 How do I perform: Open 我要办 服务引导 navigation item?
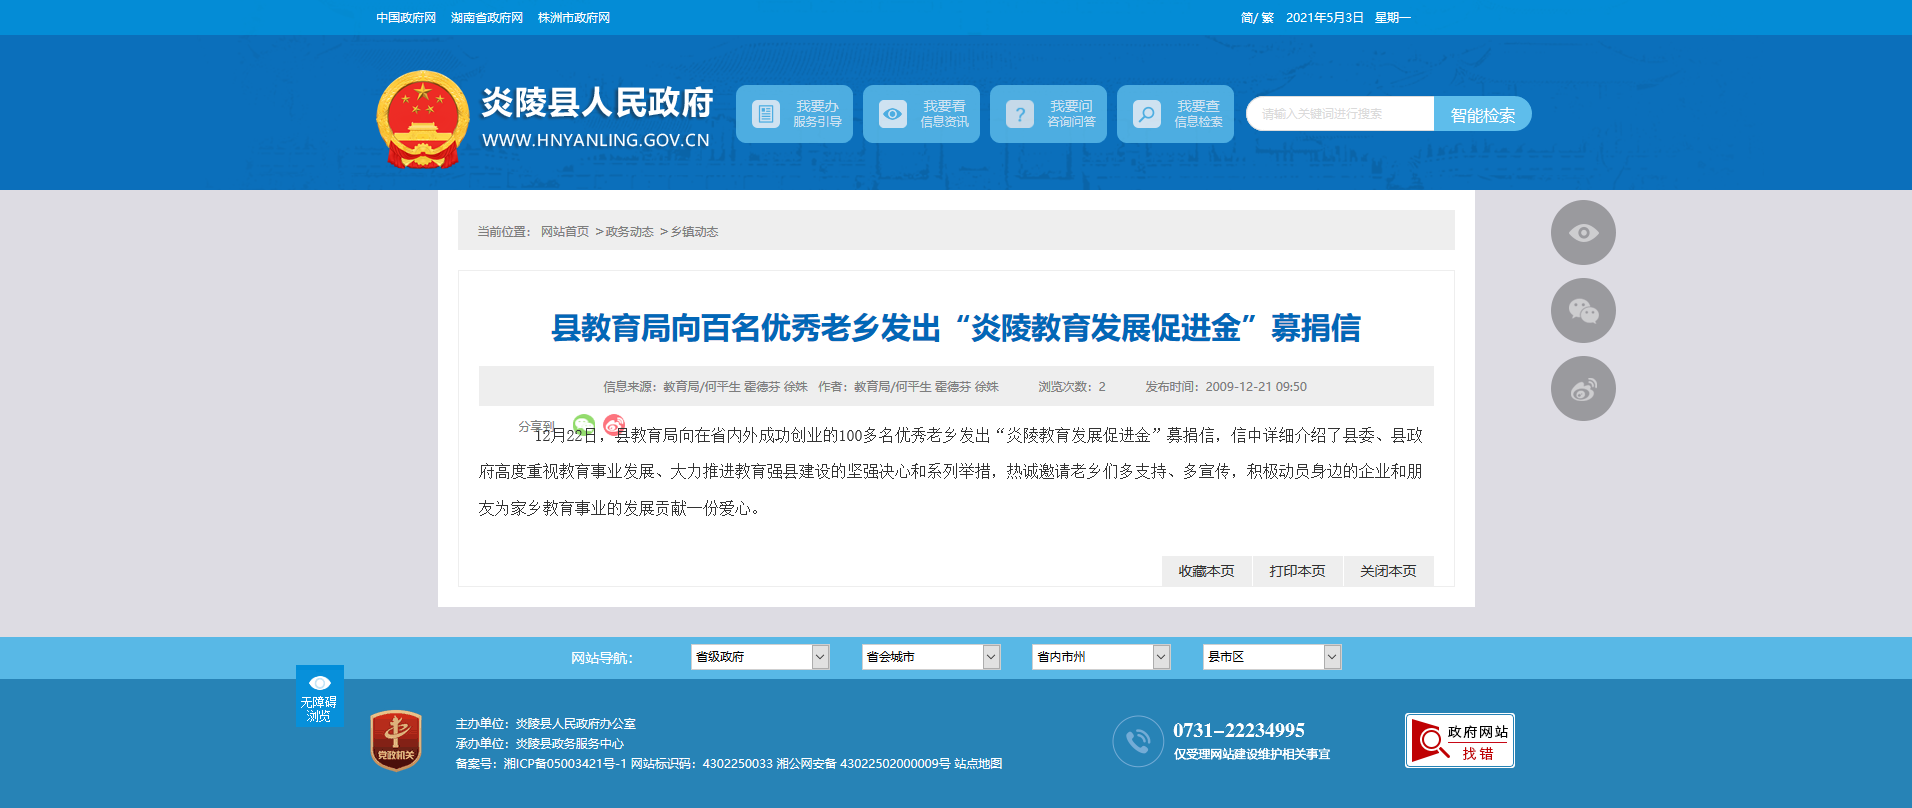click(794, 114)
